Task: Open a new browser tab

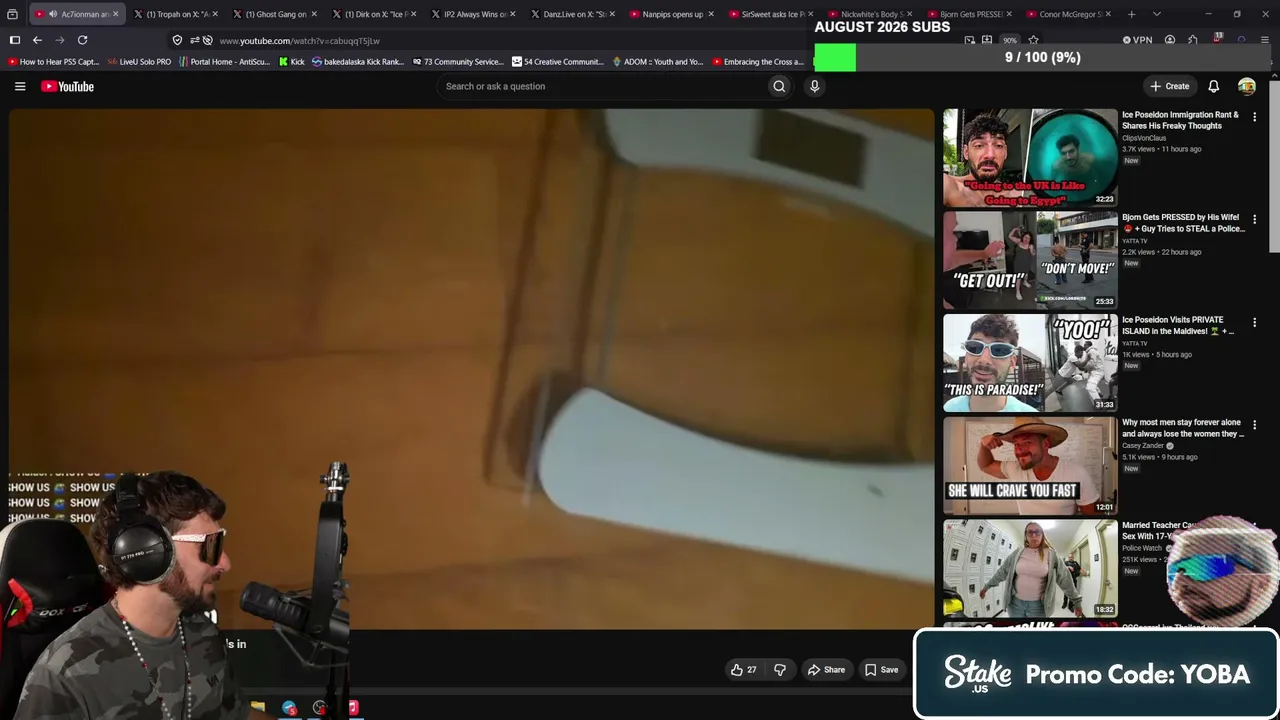Action: click(x=1131, y=14)
